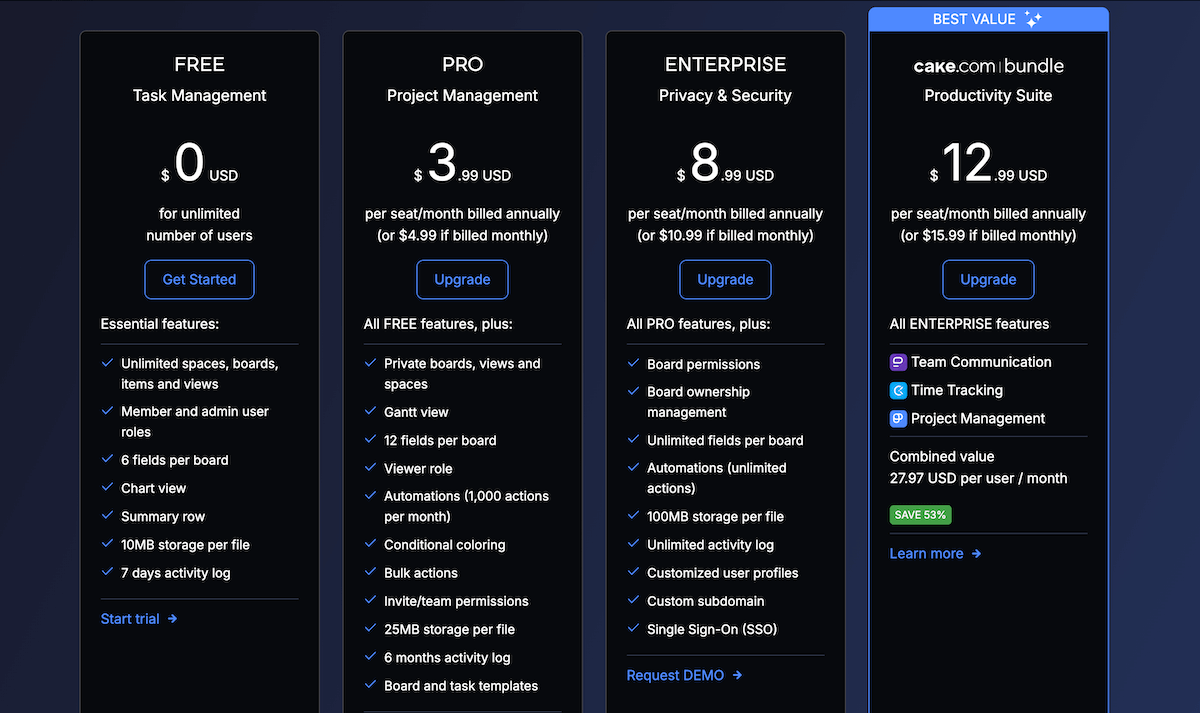Click the arrow beside Start trial

[172, 618]
